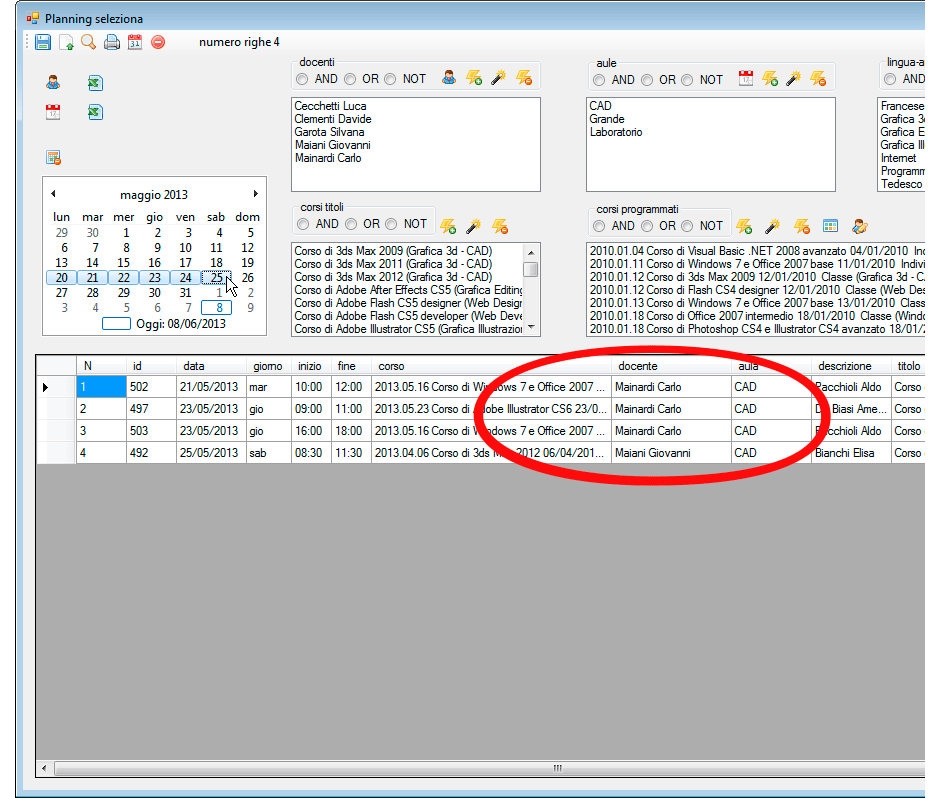Click the Excel export icon beside the person icon
The height and width of the screenshot is (798, 940).
pyautogui.click(x=95, y=82)
